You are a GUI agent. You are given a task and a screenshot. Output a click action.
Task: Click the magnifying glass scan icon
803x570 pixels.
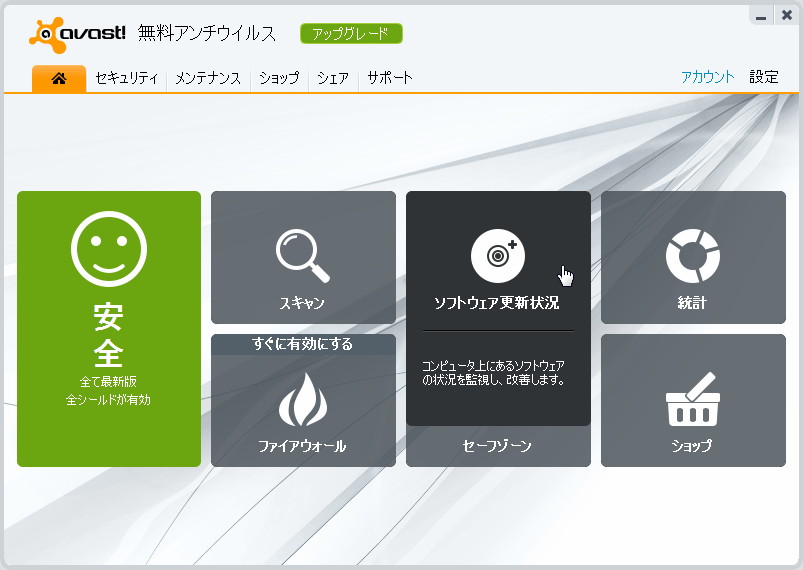303,256
